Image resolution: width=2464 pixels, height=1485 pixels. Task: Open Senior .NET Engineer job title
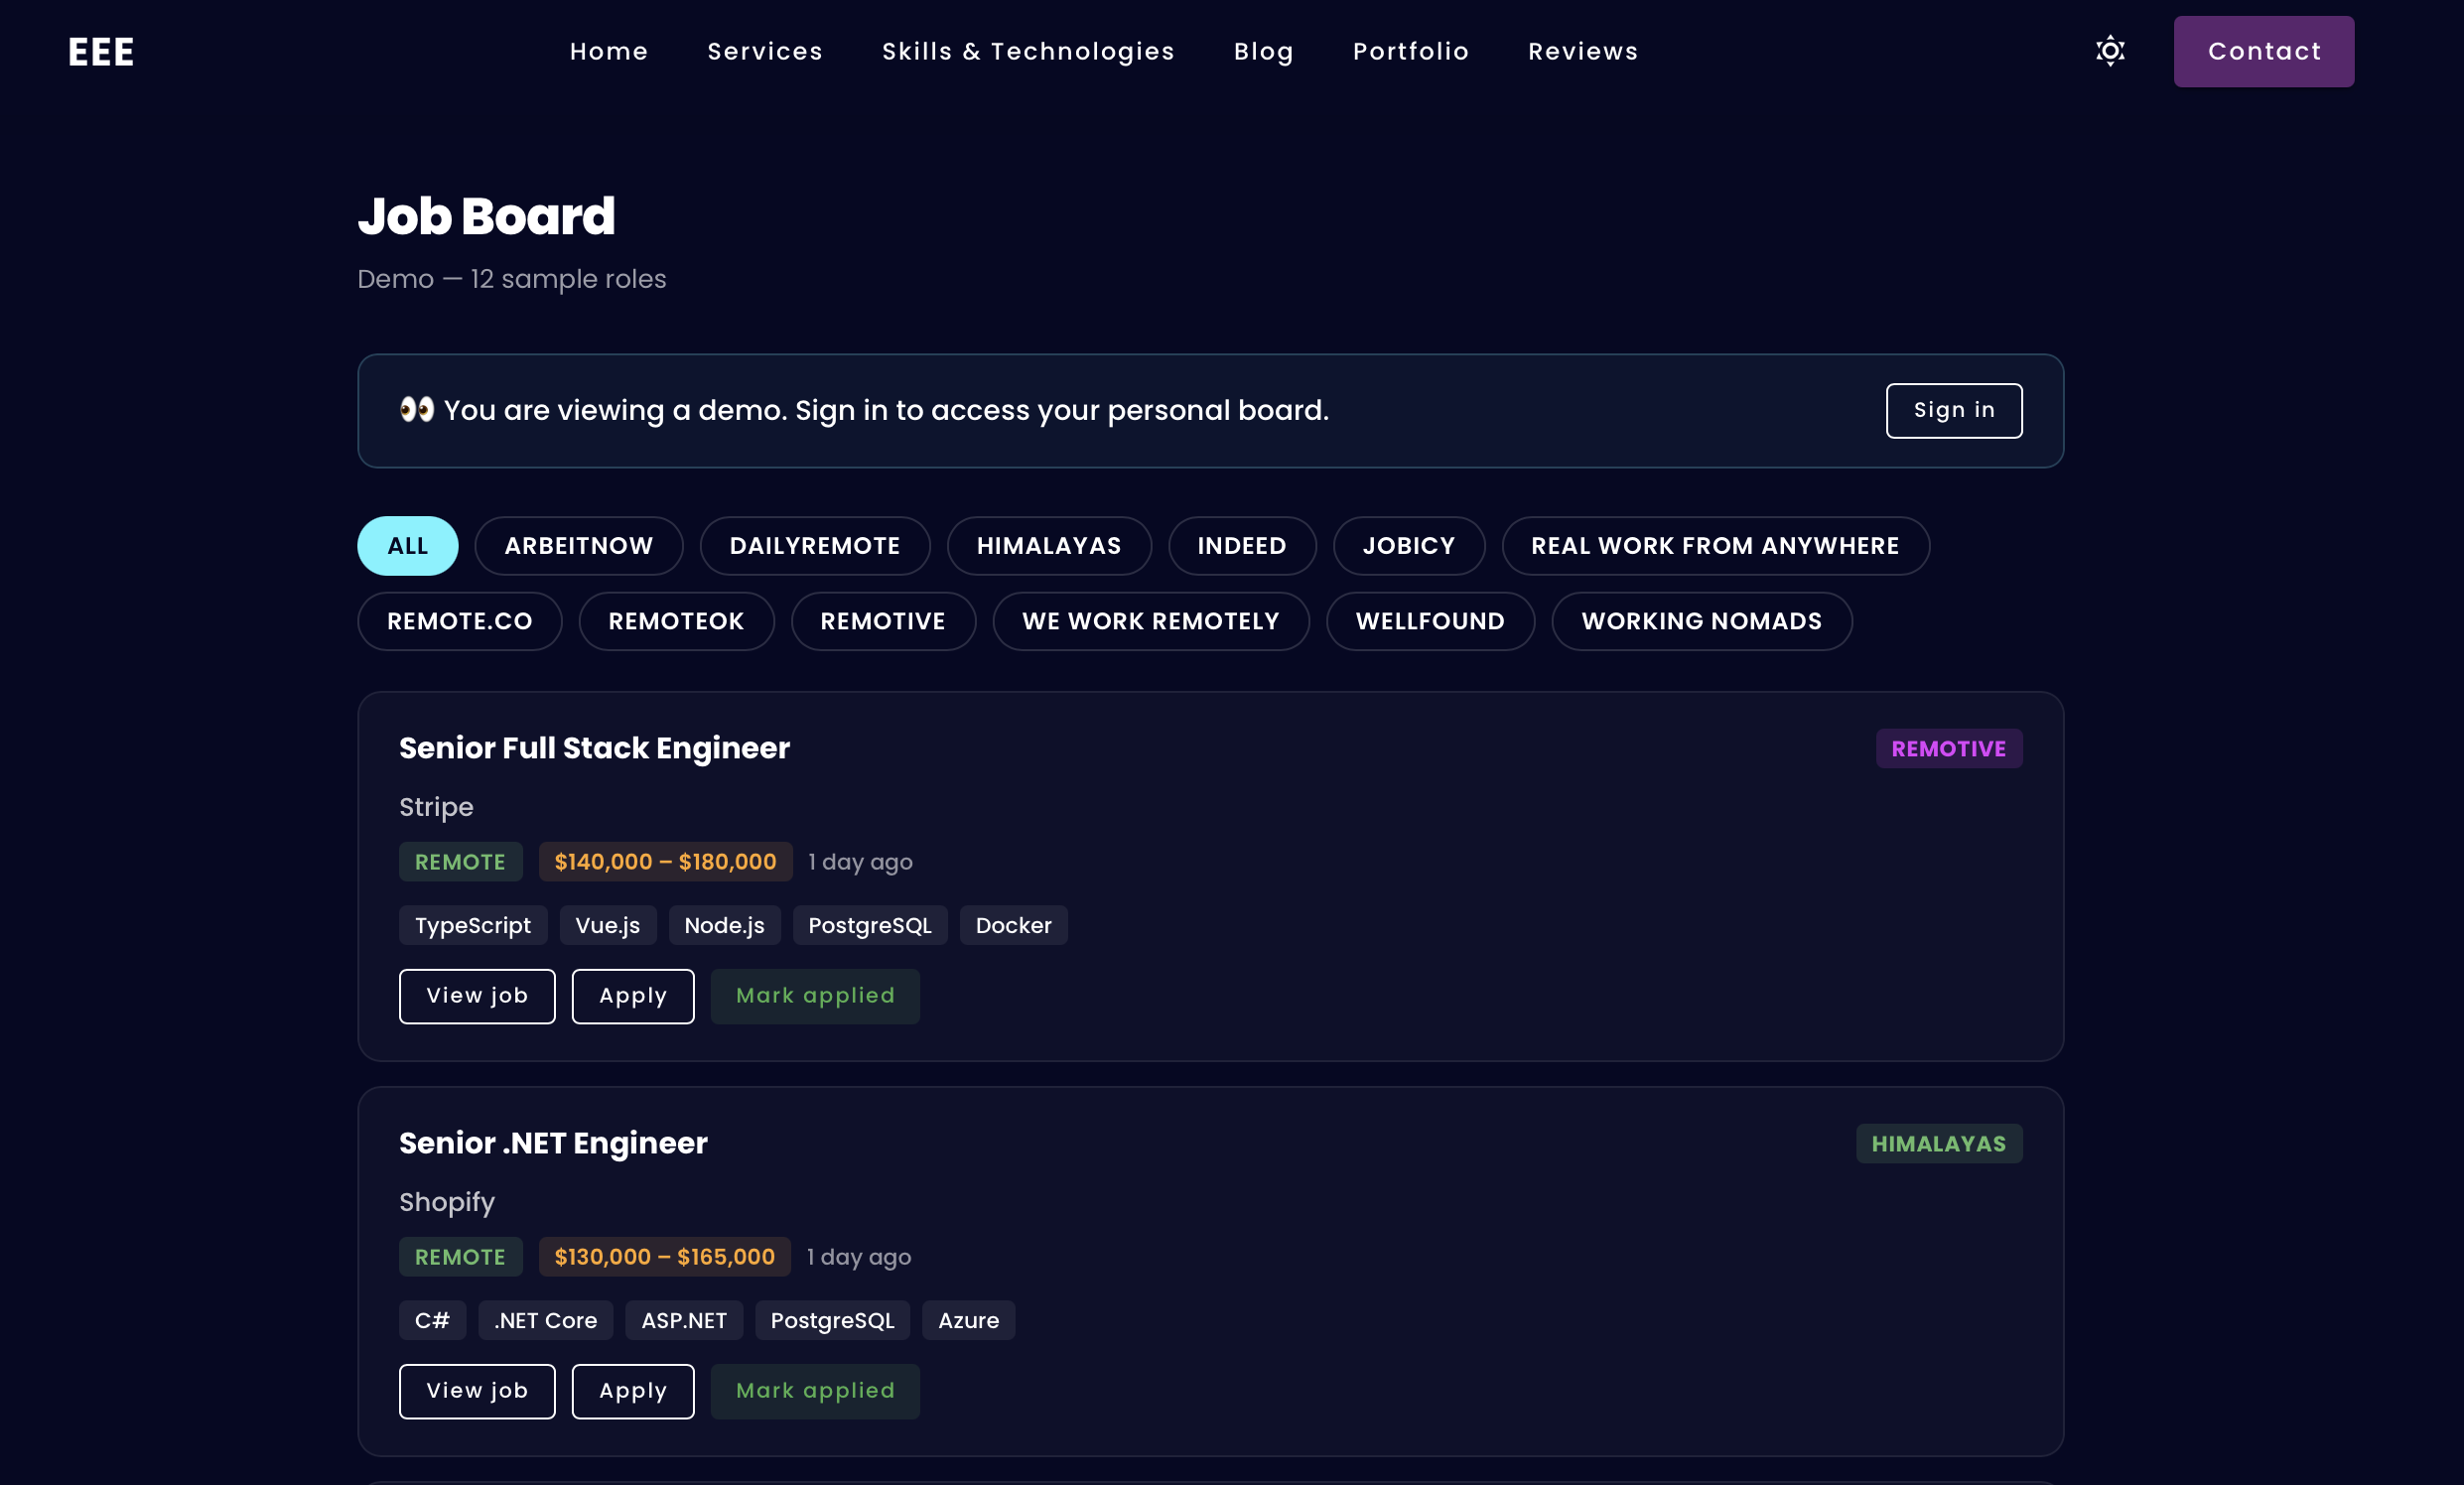tap(553, 1143)
